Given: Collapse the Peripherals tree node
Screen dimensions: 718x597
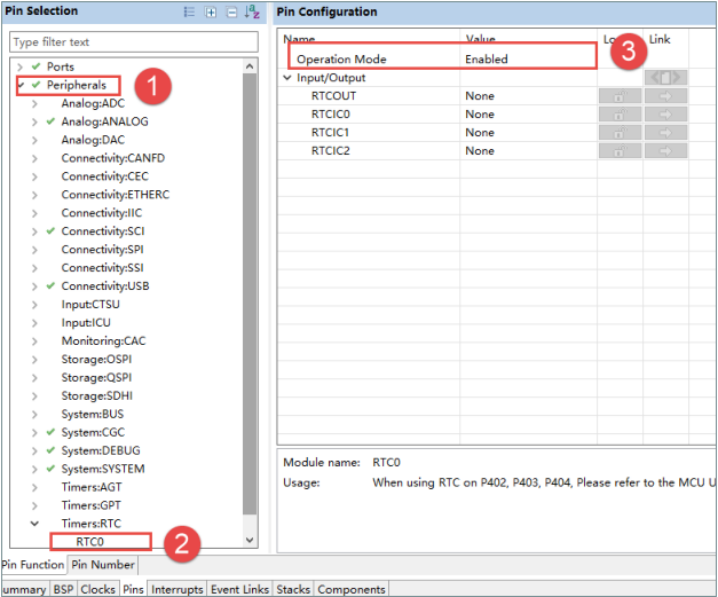Looking at the screenshot, I should click(22, 85).
